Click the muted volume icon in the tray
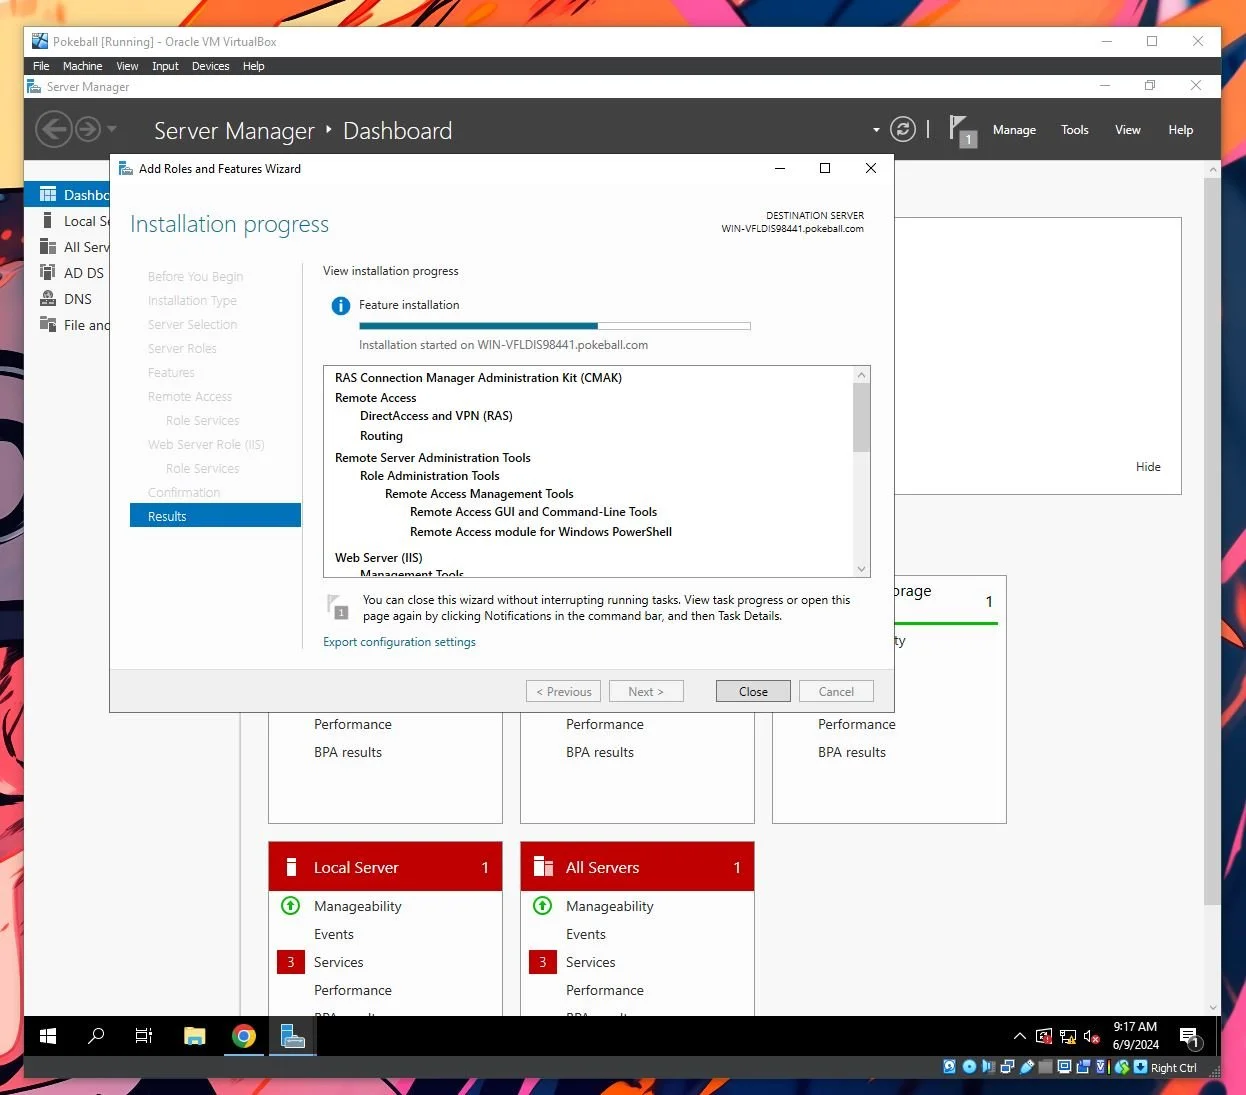The image size is (1246, 1095). [1091, 1036]
